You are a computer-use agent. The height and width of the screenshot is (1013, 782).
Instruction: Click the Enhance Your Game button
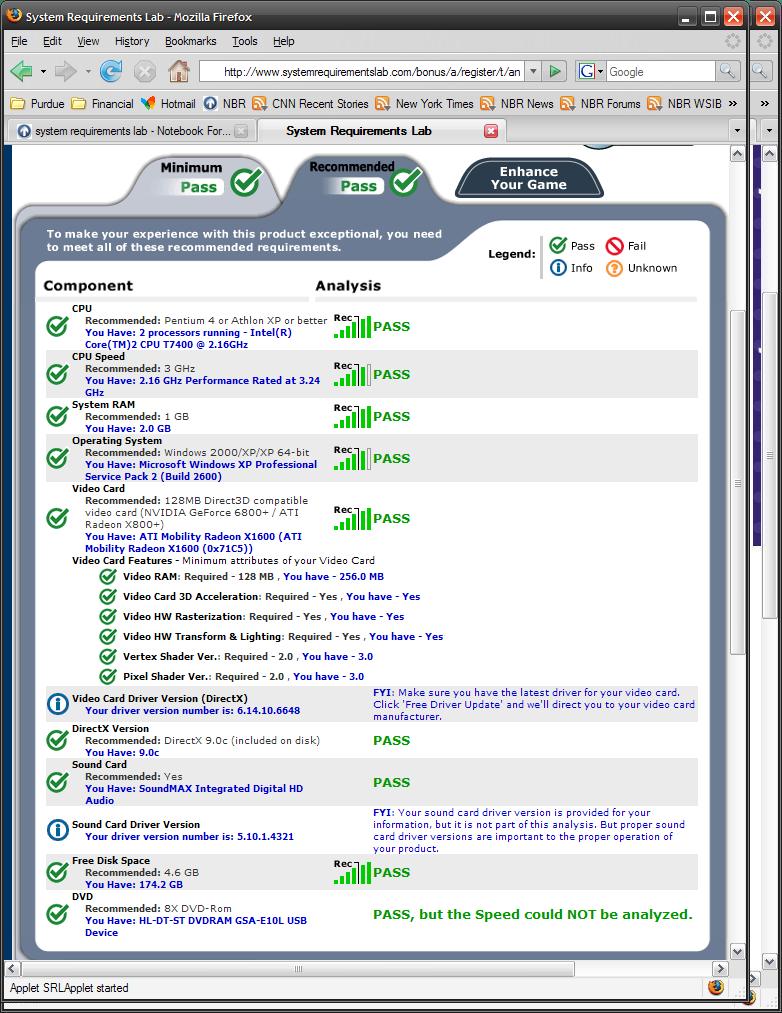click(529, 178)
